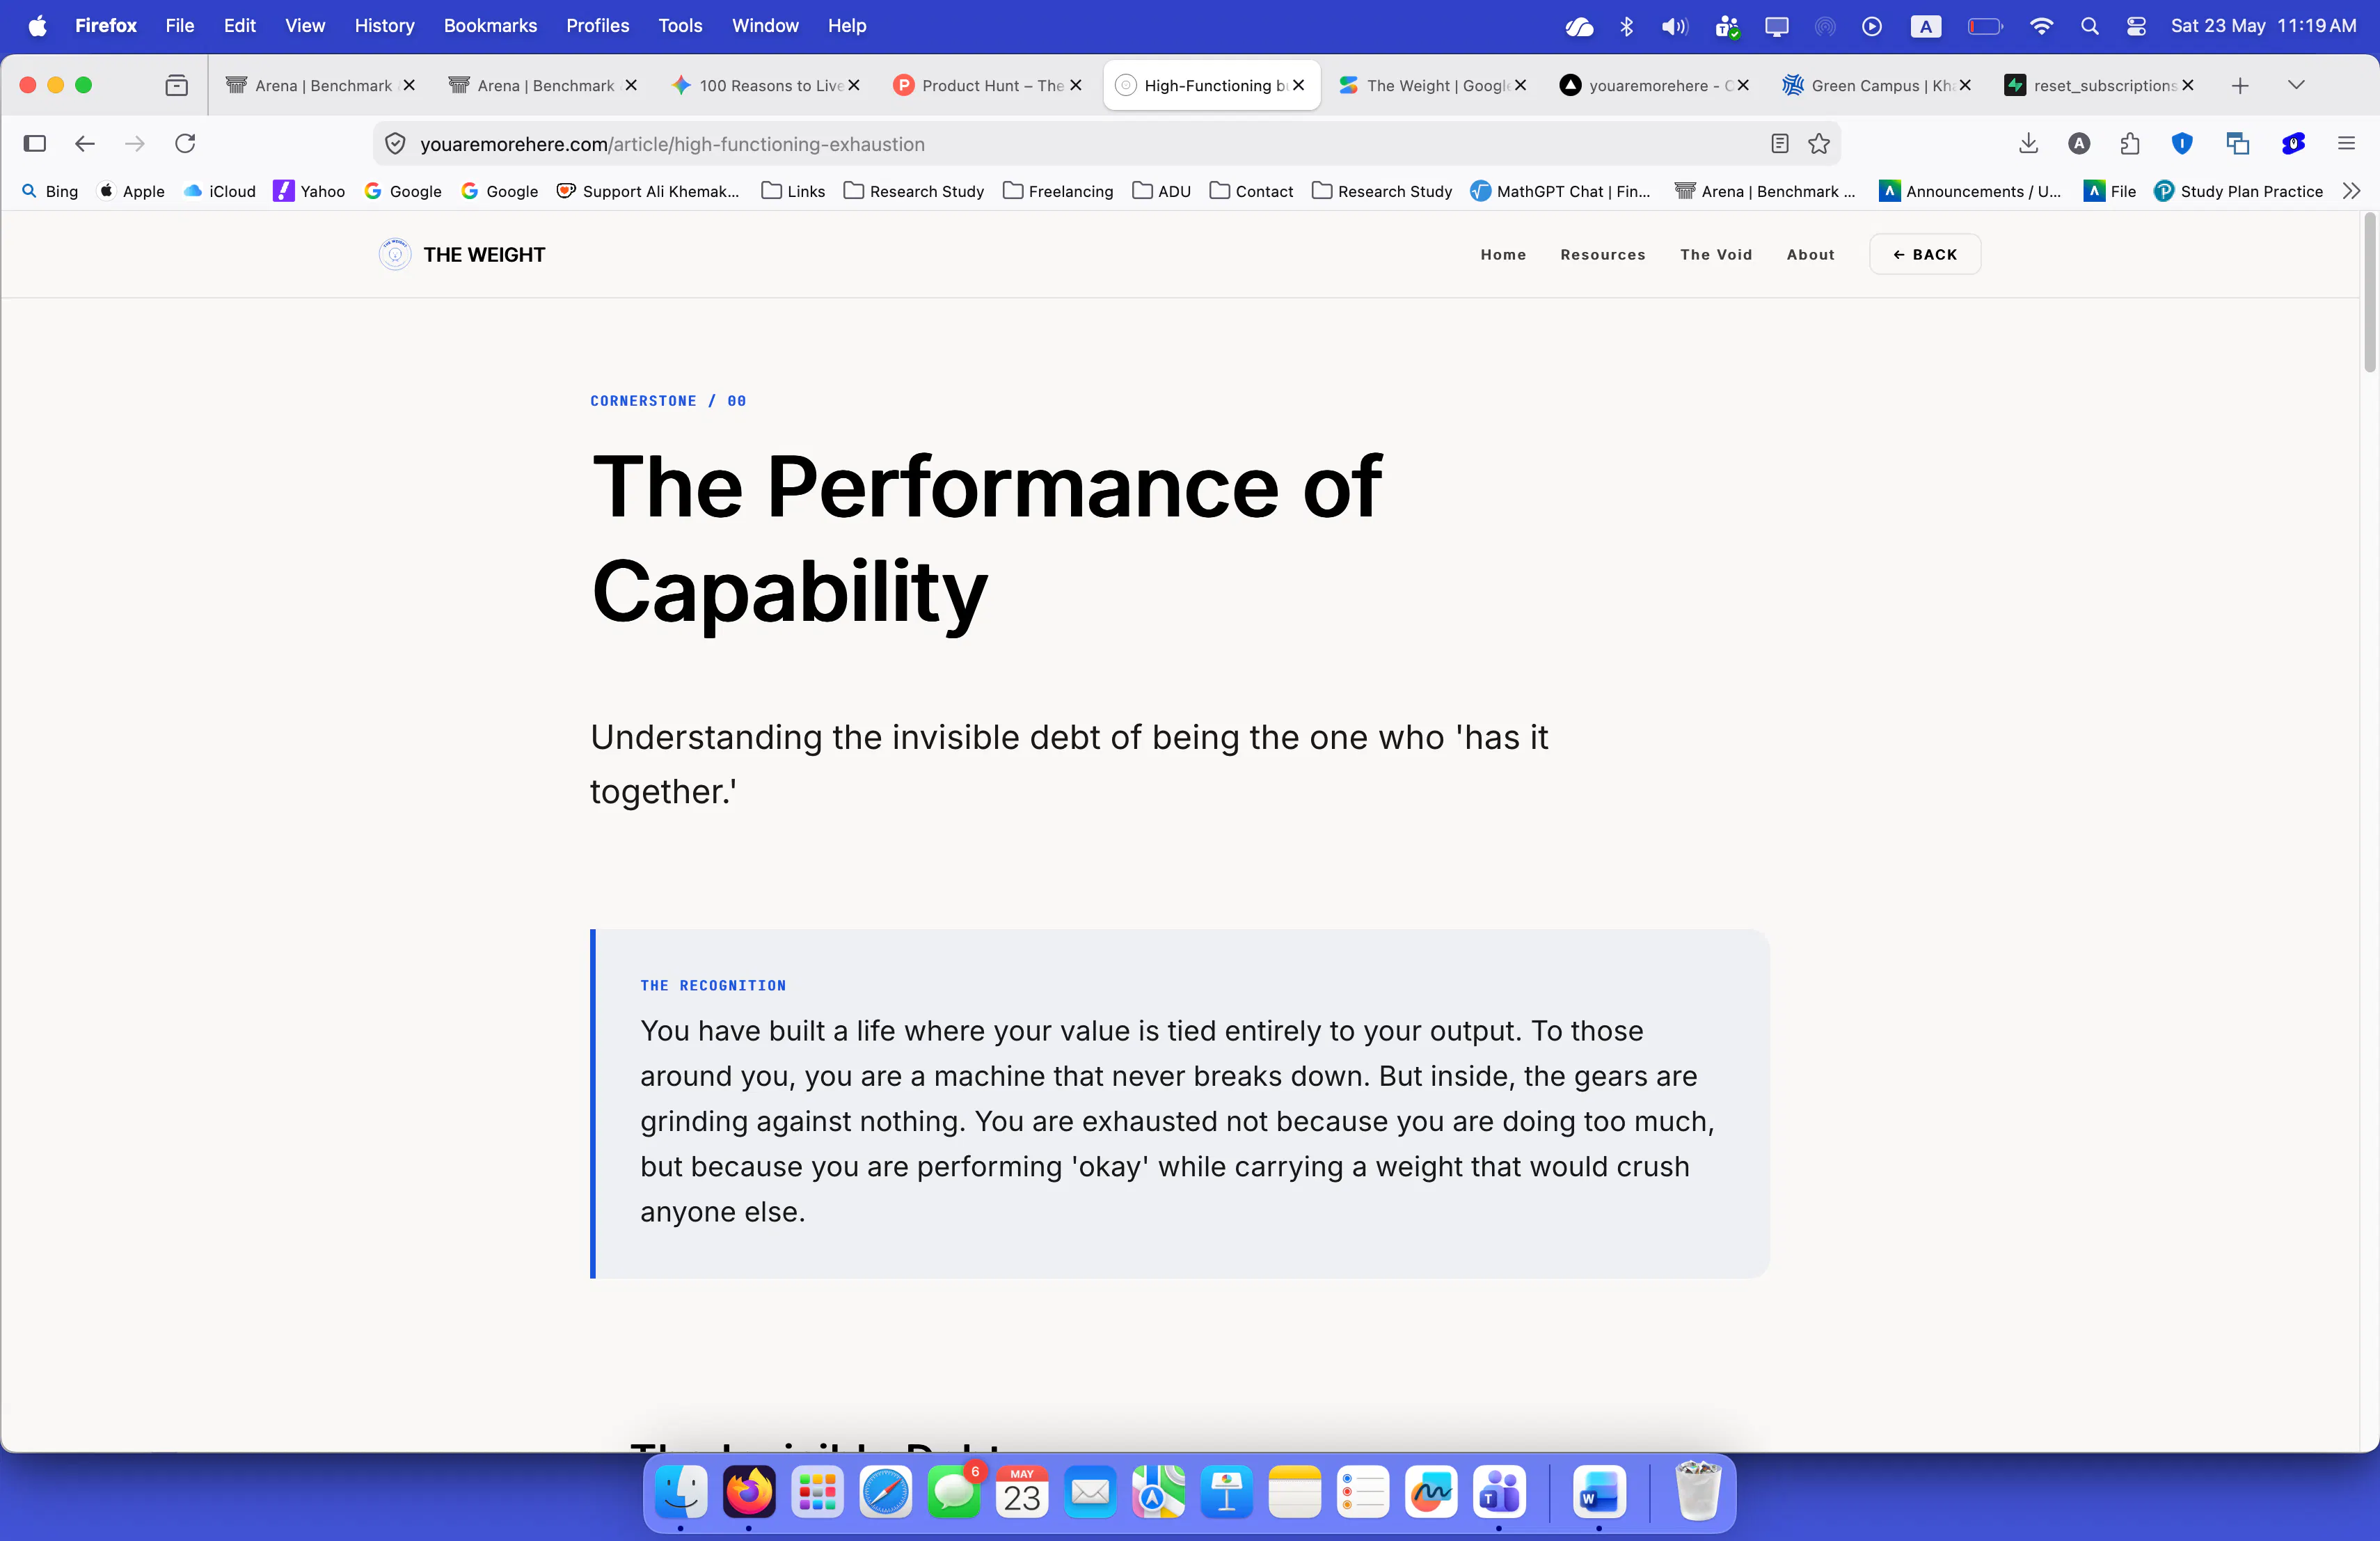
Task: Open the Firefox hamburger application menu
Action: click(2346, 144)
